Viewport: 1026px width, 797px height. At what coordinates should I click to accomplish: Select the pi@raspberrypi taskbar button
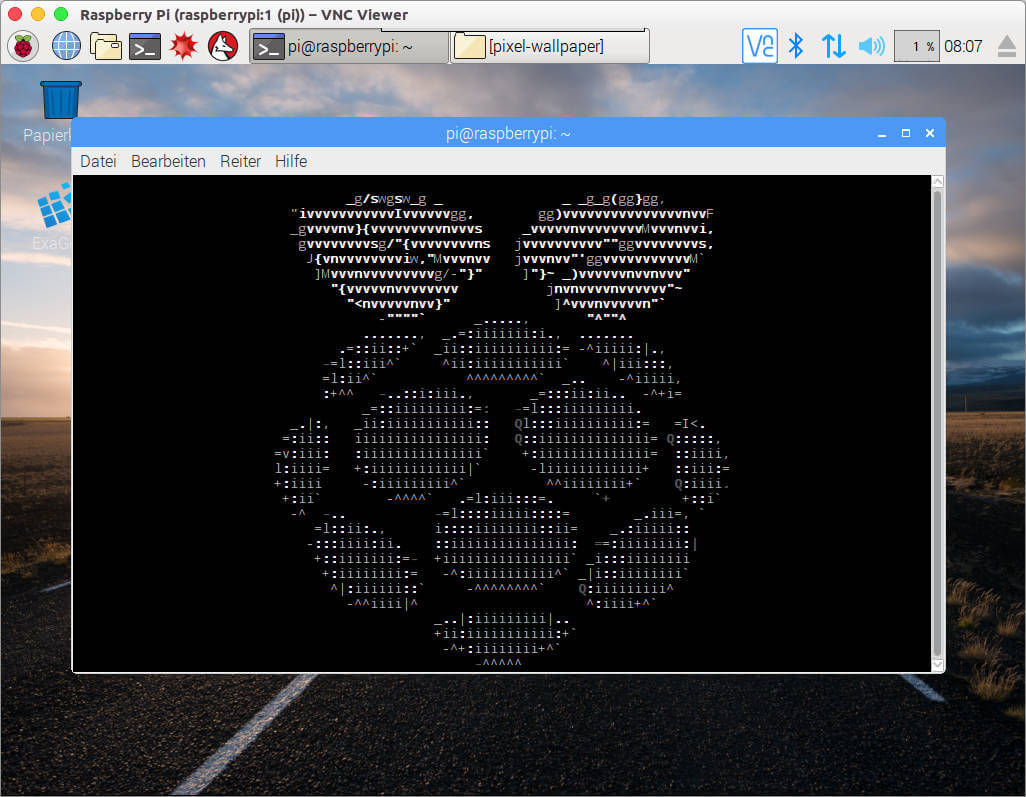pos(348,46)
